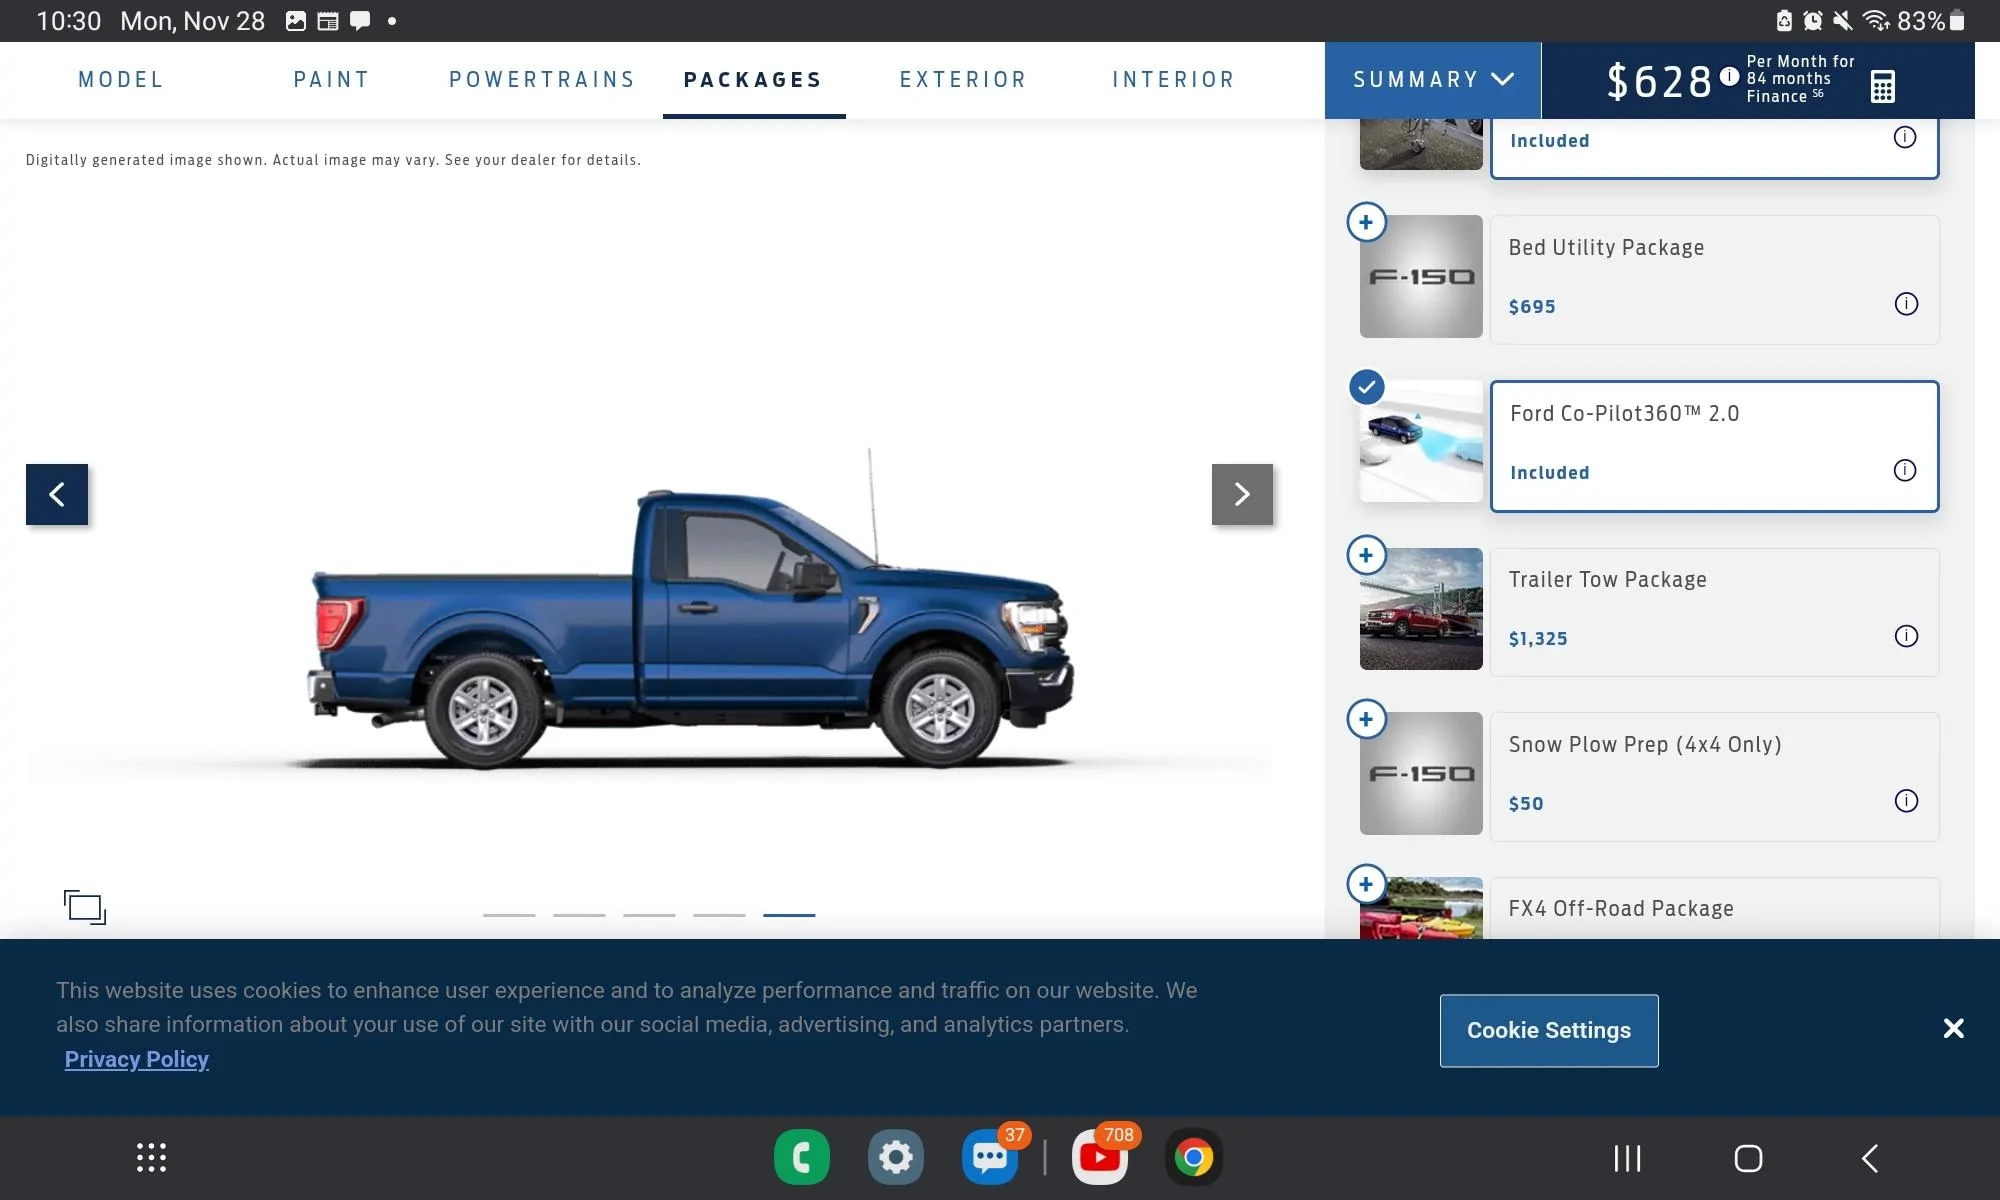
Task: Open the Privacy Policy link
Action: point(137,1059)
